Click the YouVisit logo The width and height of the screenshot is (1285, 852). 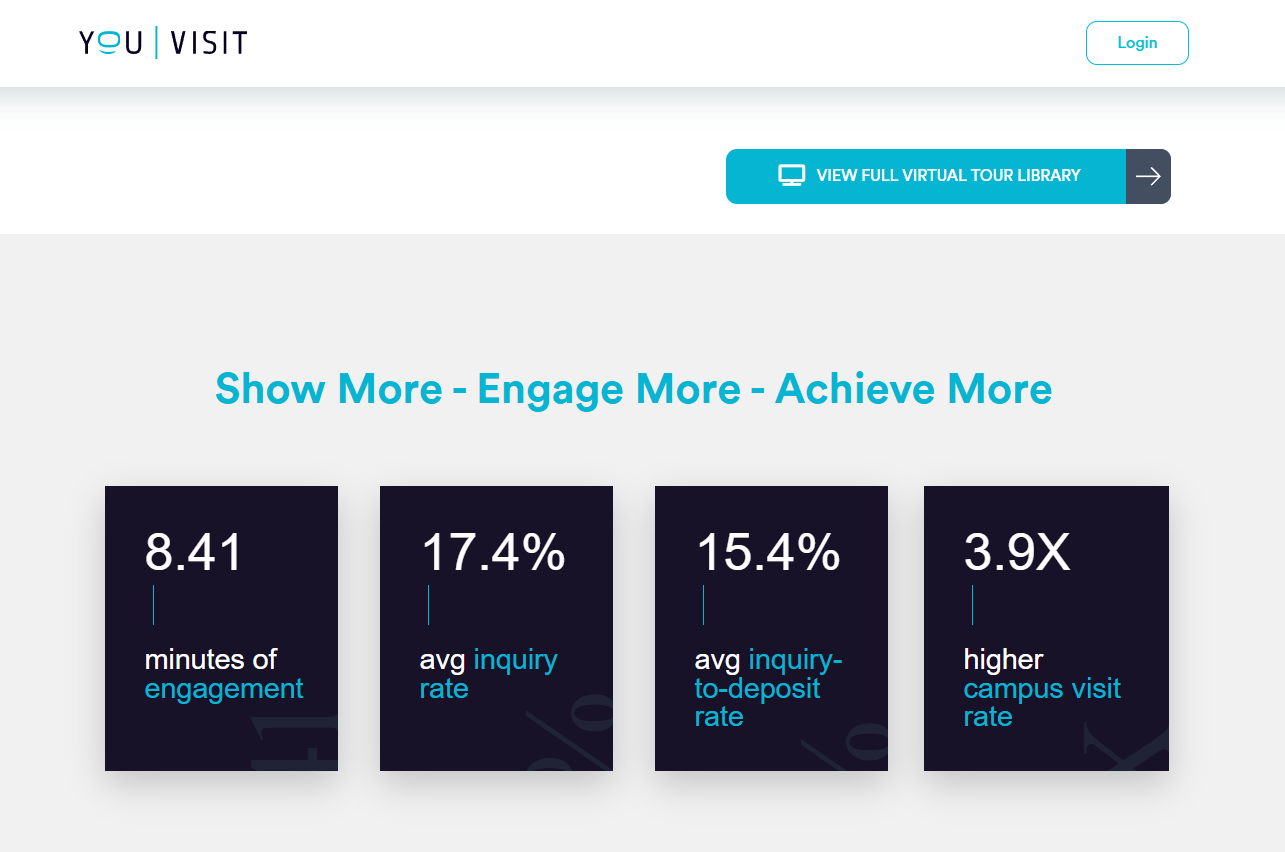[163, 43]
